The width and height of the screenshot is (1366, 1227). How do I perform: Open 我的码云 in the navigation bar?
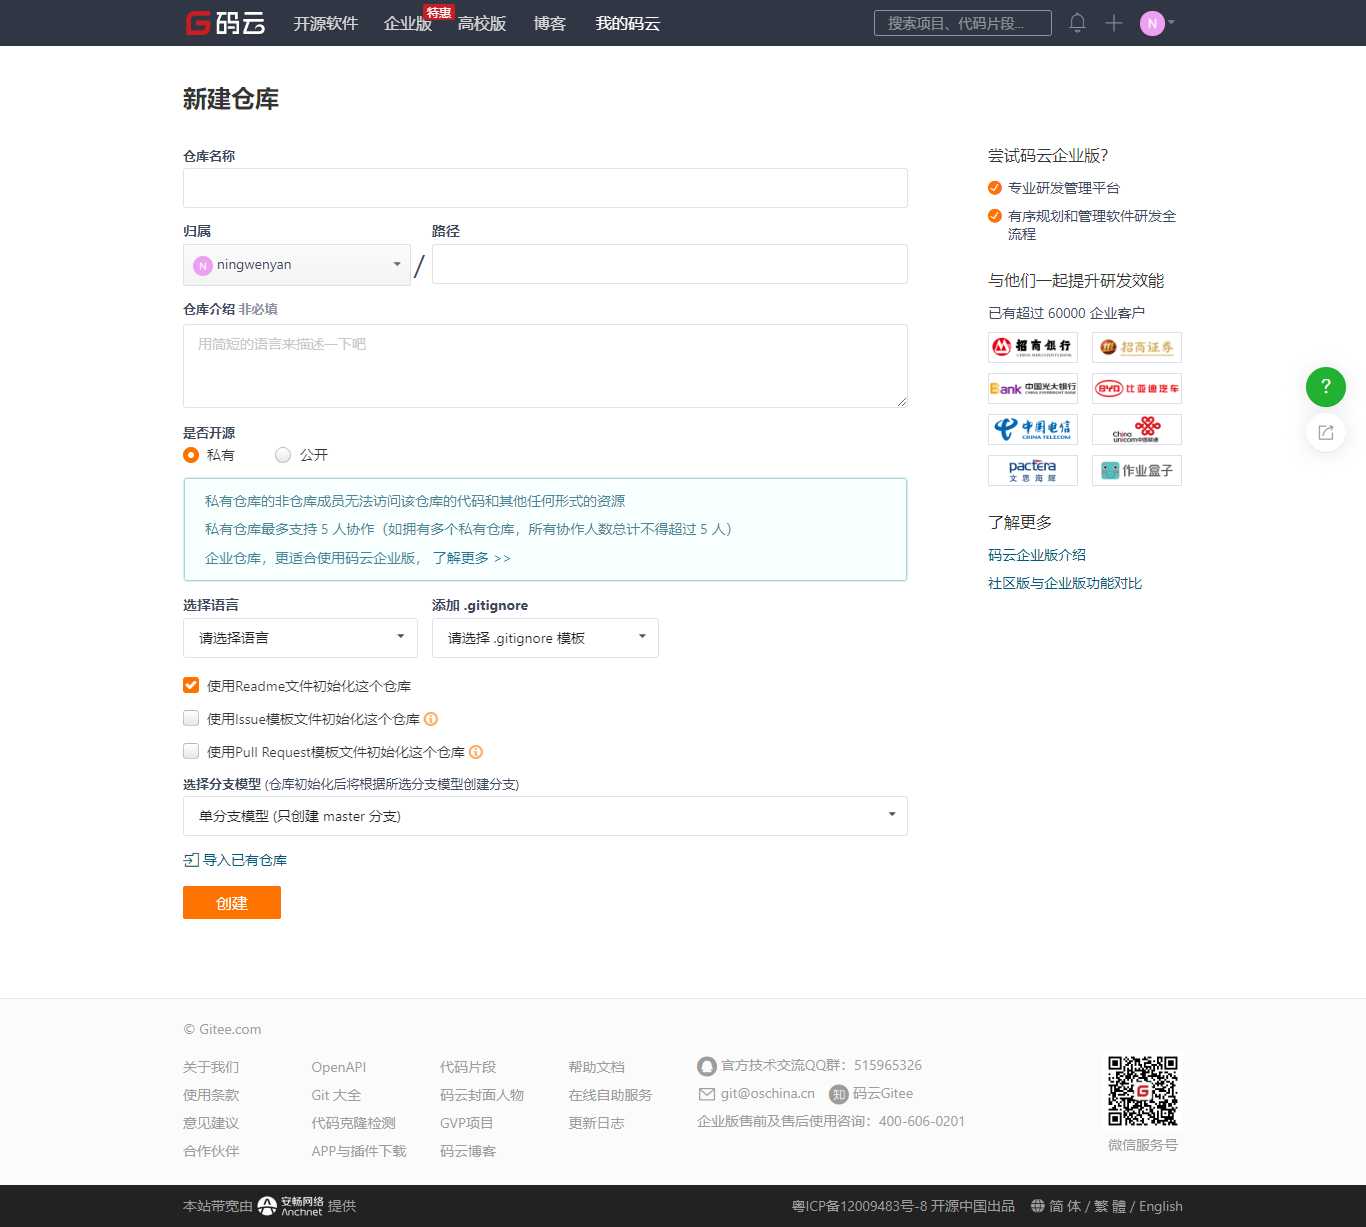click(628, 23)
